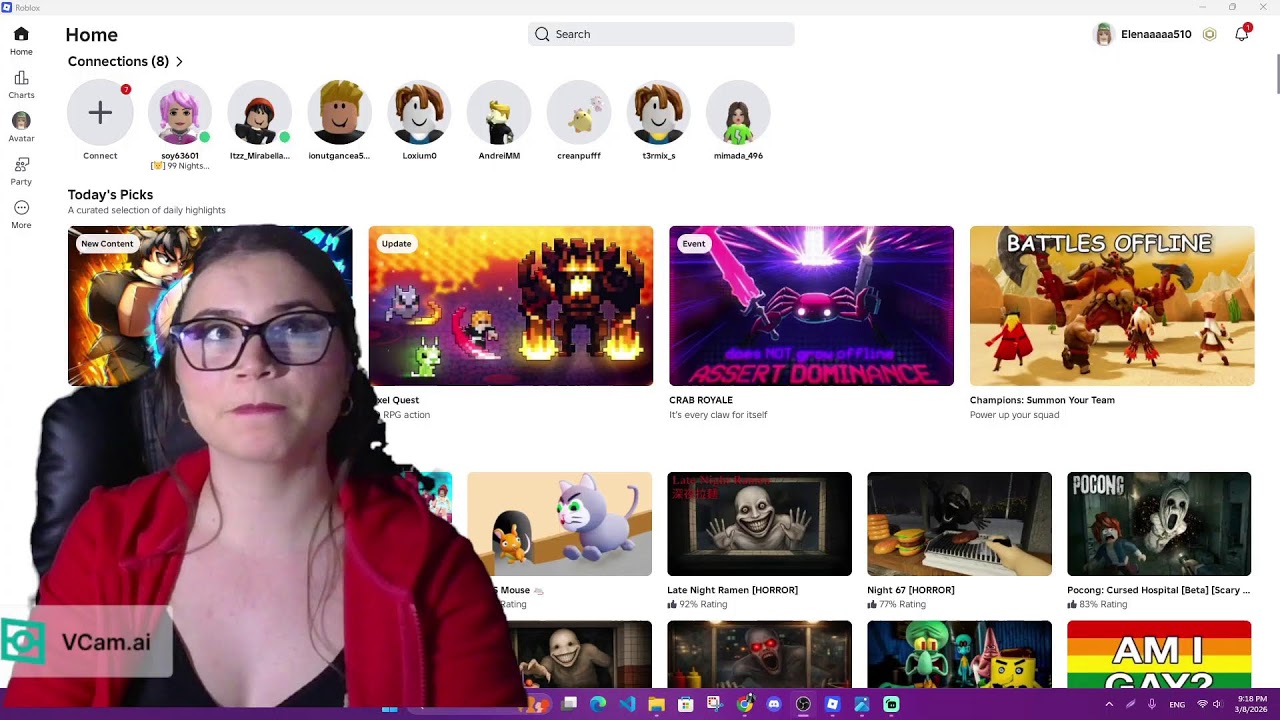Viewport: 1280px width, 720px height.
Task: Click the ENG language indicator
Action: [x=1177, y=704]
